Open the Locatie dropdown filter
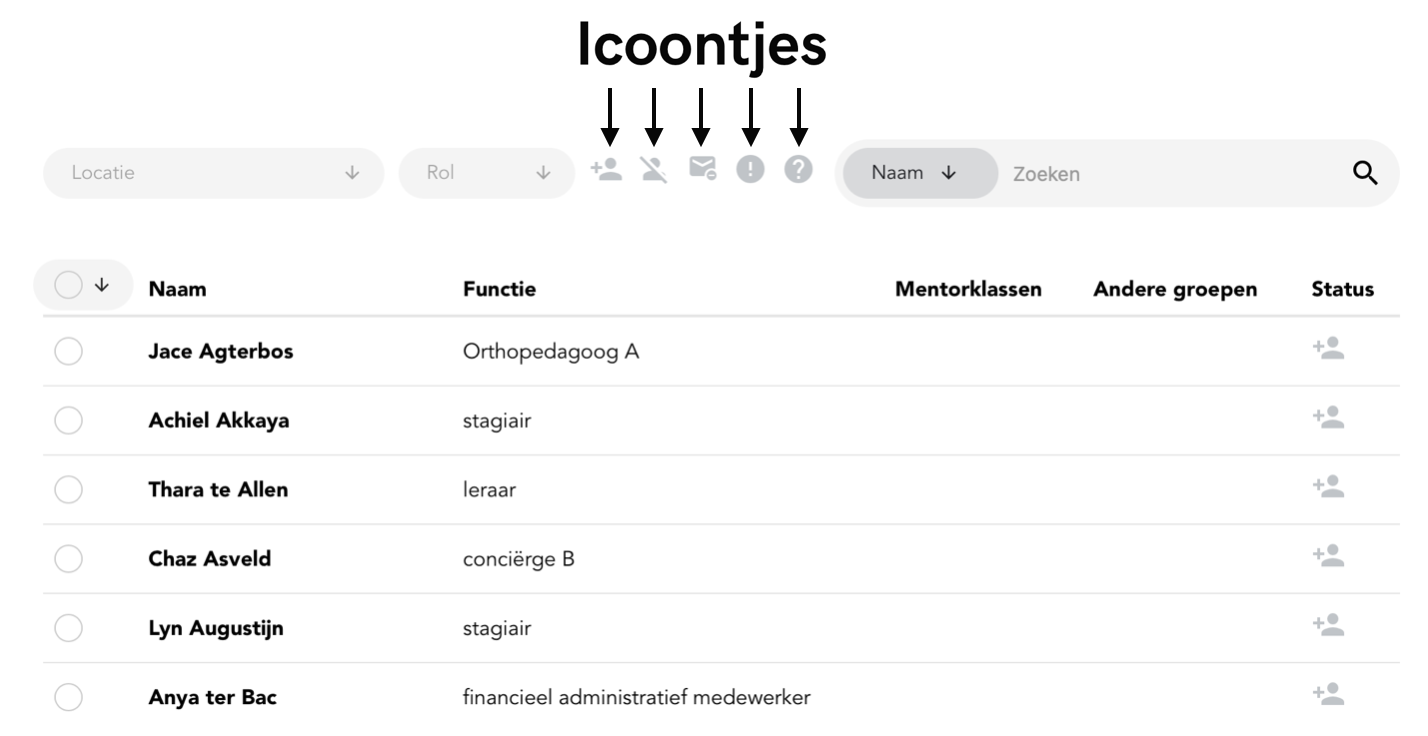1428x736 pixels. 213,173
